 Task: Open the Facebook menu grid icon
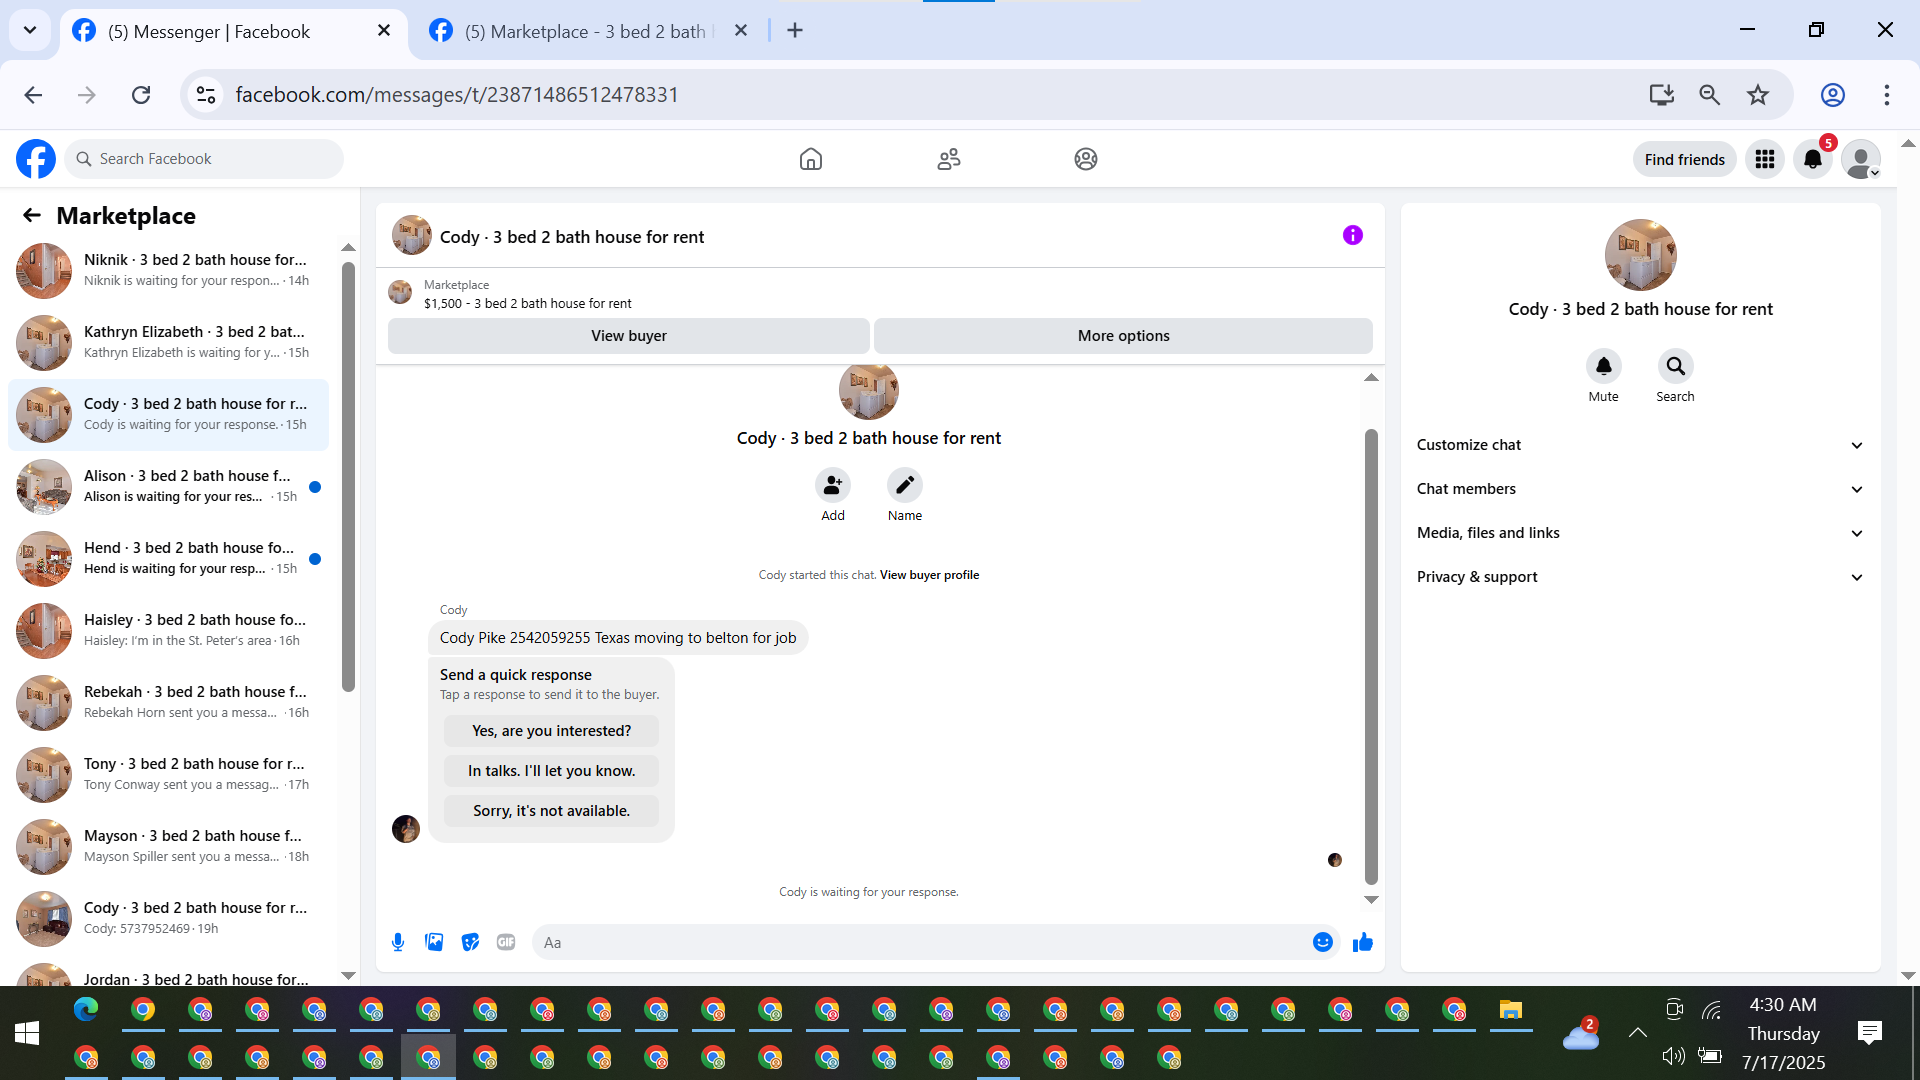coord(1765,159)
